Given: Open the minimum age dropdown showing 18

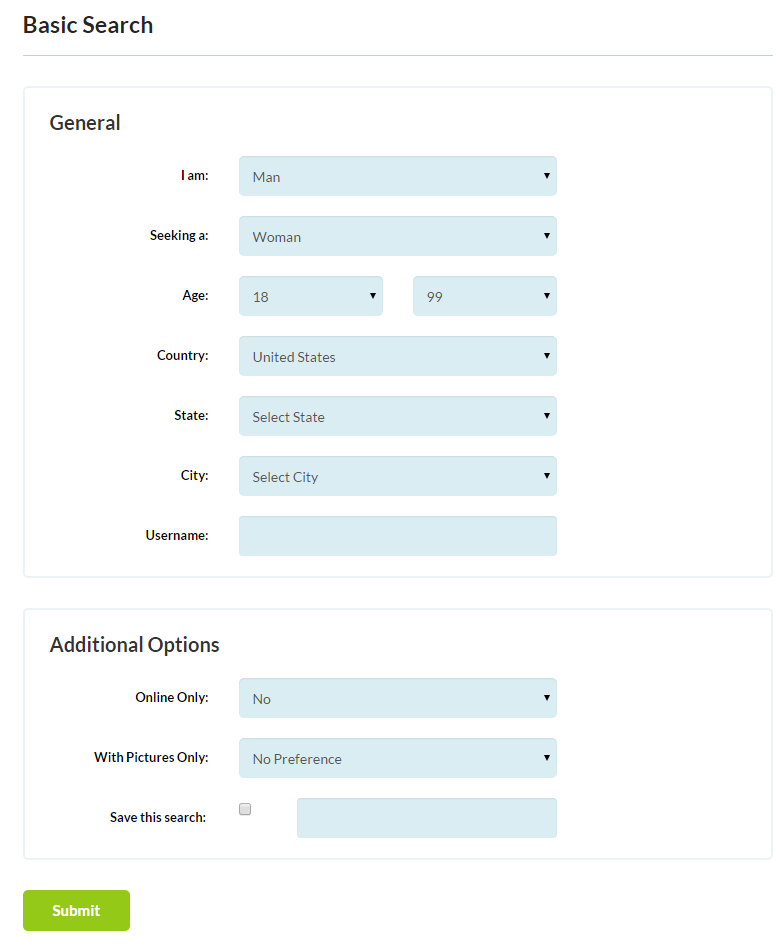Looking at the screenshot, I should click(310, 296).
